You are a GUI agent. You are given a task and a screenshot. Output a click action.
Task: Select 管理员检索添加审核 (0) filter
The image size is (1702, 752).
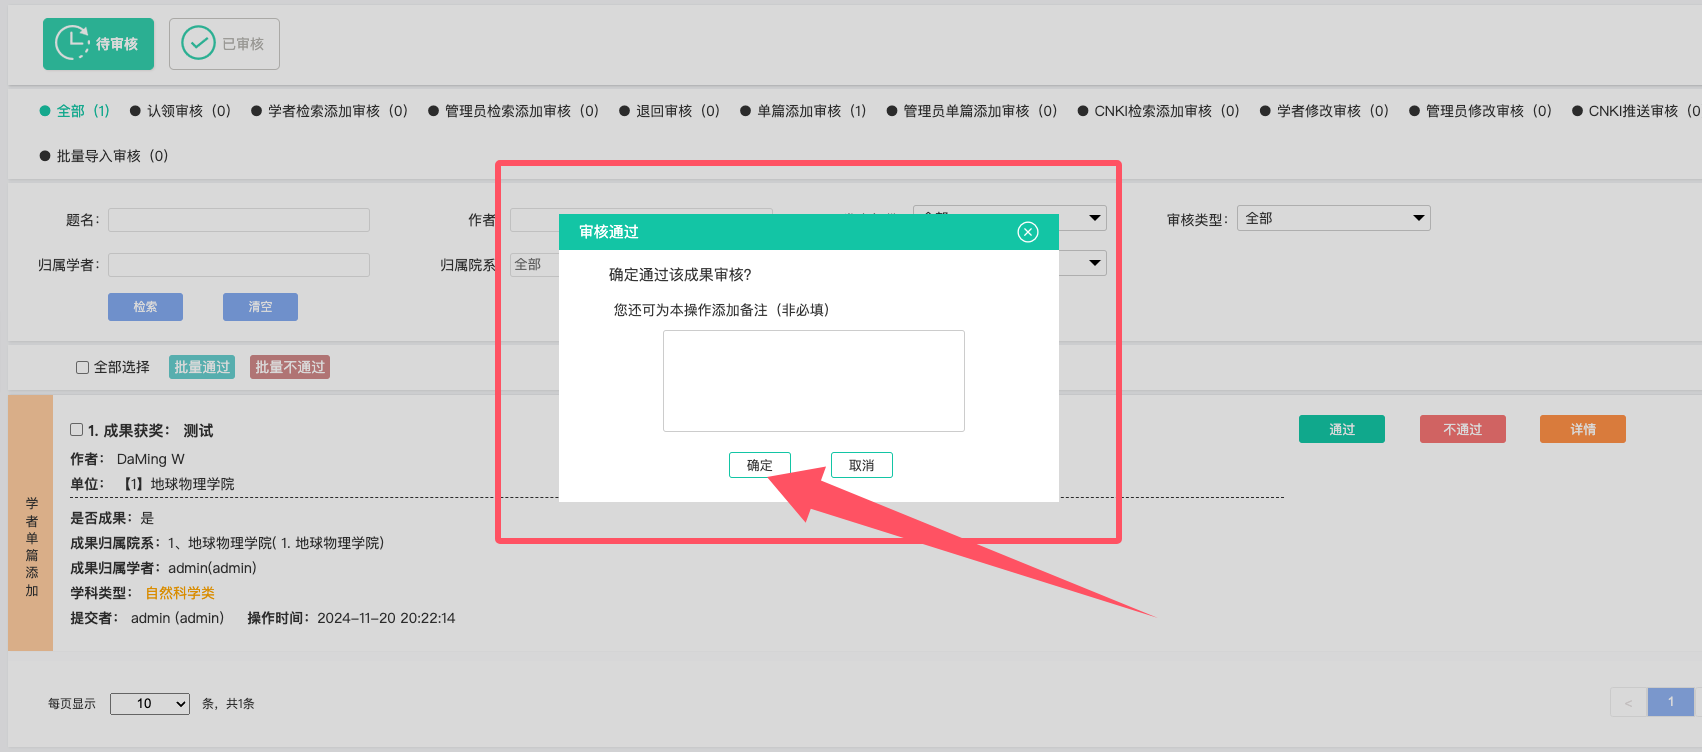513,111
